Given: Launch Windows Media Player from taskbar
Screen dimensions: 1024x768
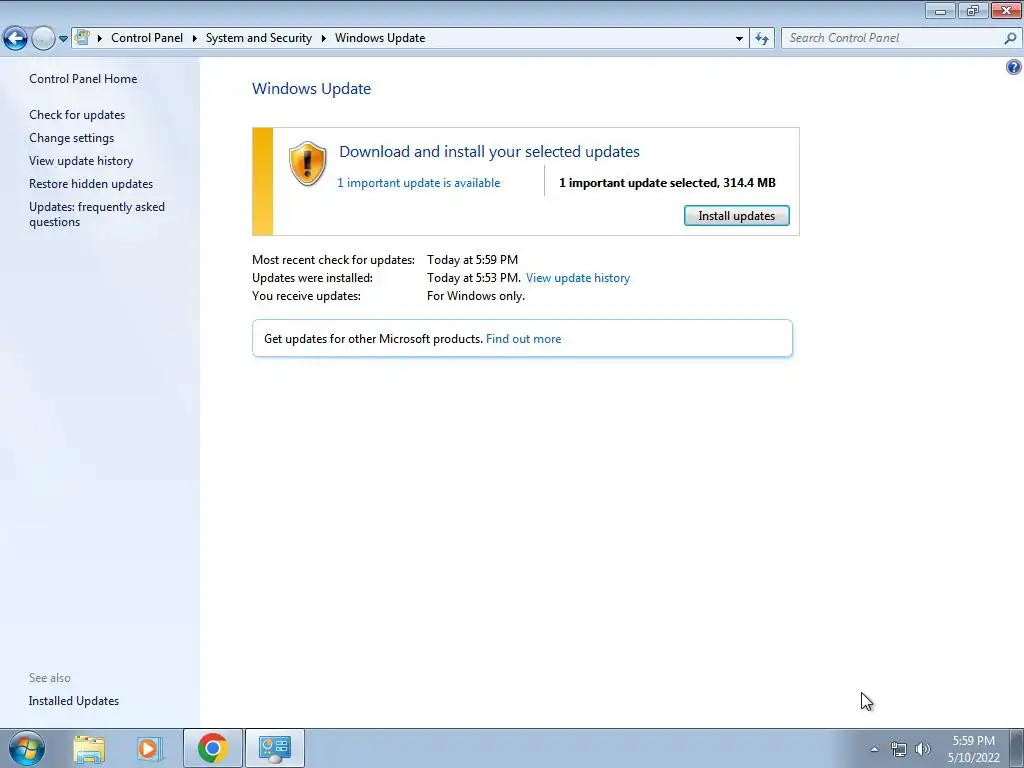Looking at the screenshot, I should [x=149, y=748].
